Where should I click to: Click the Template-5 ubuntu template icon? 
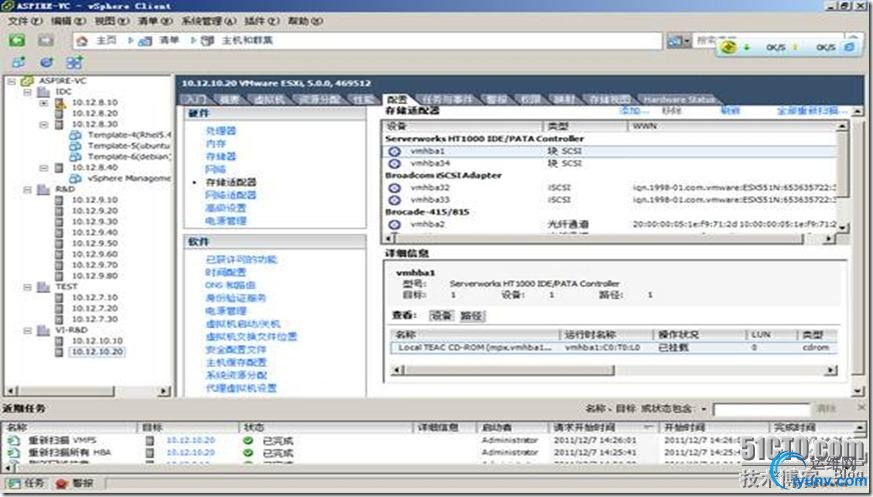click(75, 146)
